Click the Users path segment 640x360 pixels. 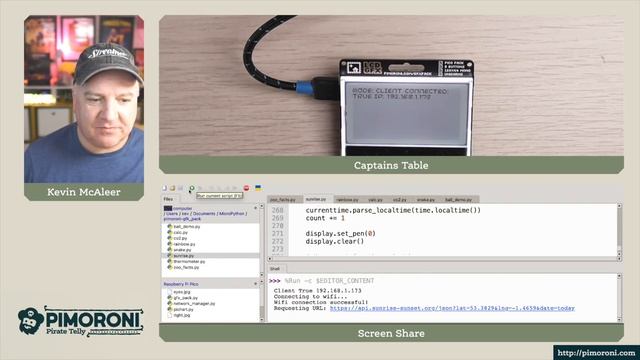pos(172,213)
